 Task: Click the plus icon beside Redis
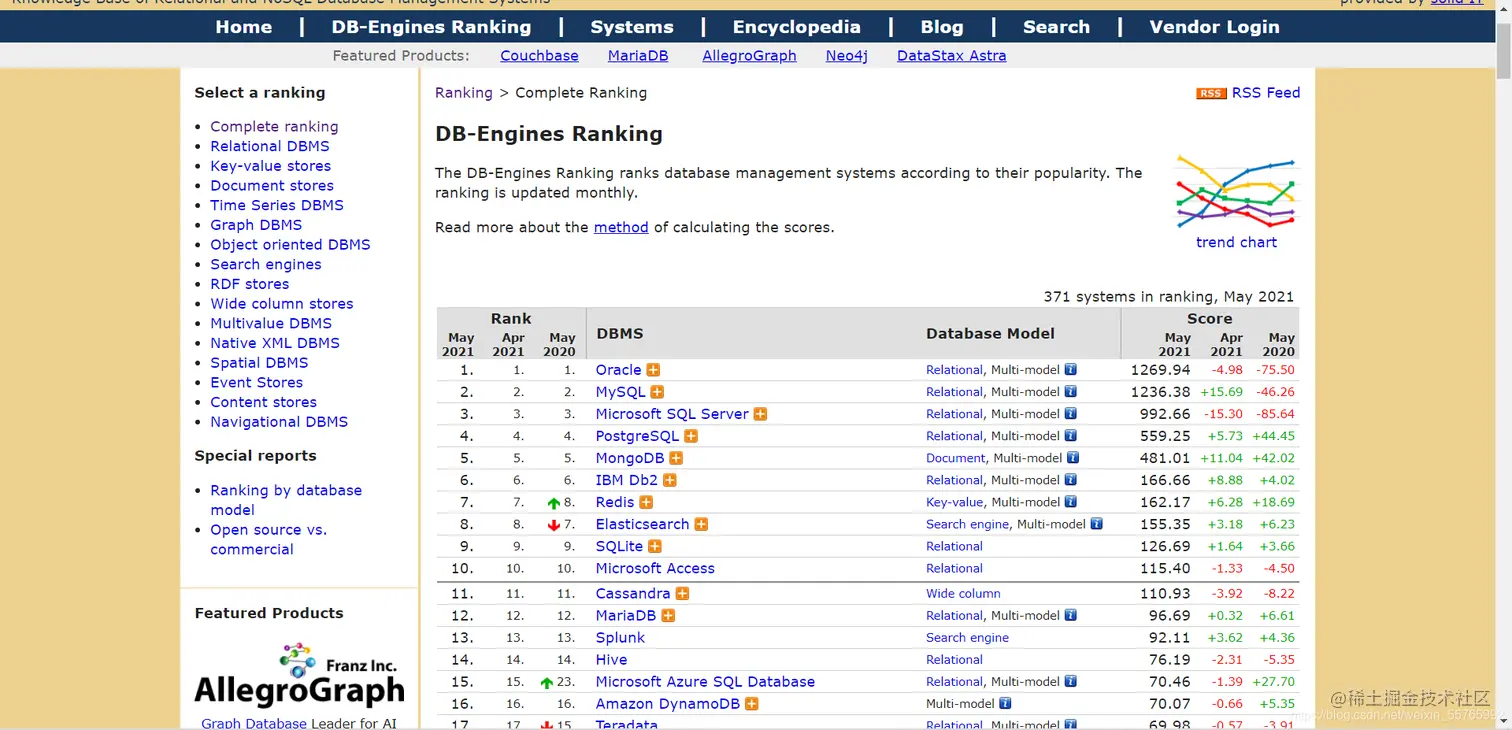(646, 502)
